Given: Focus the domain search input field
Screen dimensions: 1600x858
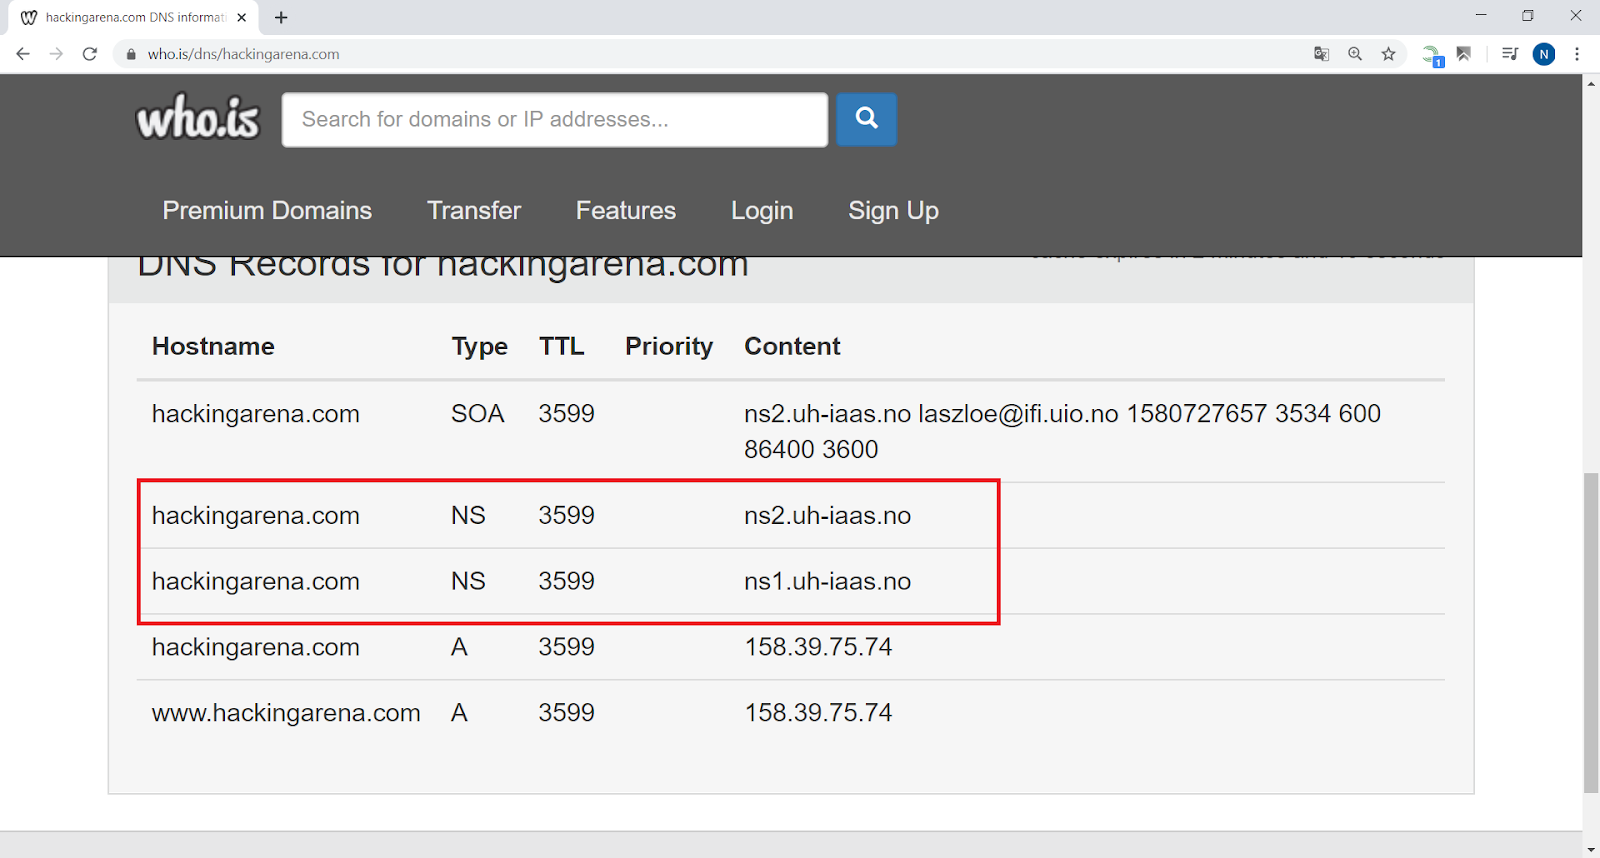Looking at the screenshot, I should click(555, 119).
